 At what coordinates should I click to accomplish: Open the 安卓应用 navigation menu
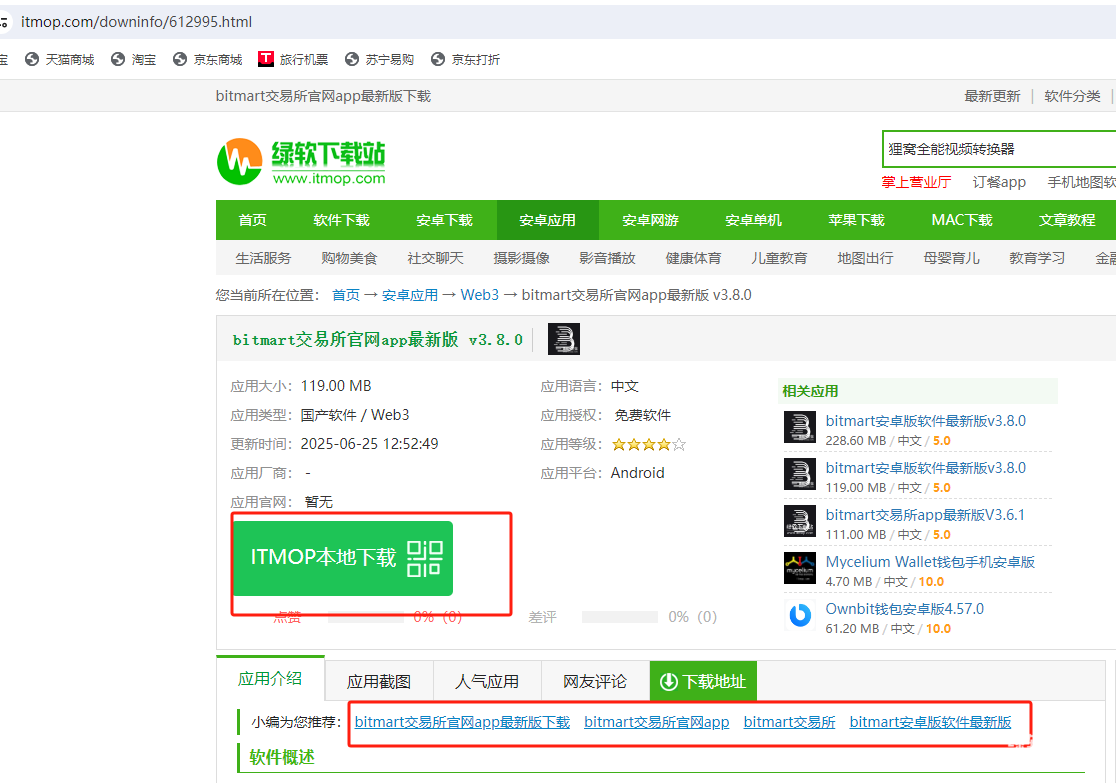pyautogui.click(x=547, y=220)
